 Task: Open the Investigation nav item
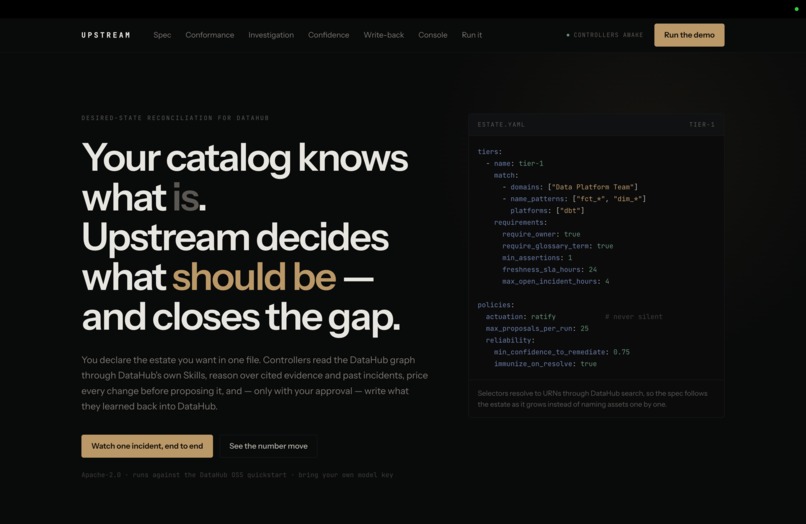[271, 35]
